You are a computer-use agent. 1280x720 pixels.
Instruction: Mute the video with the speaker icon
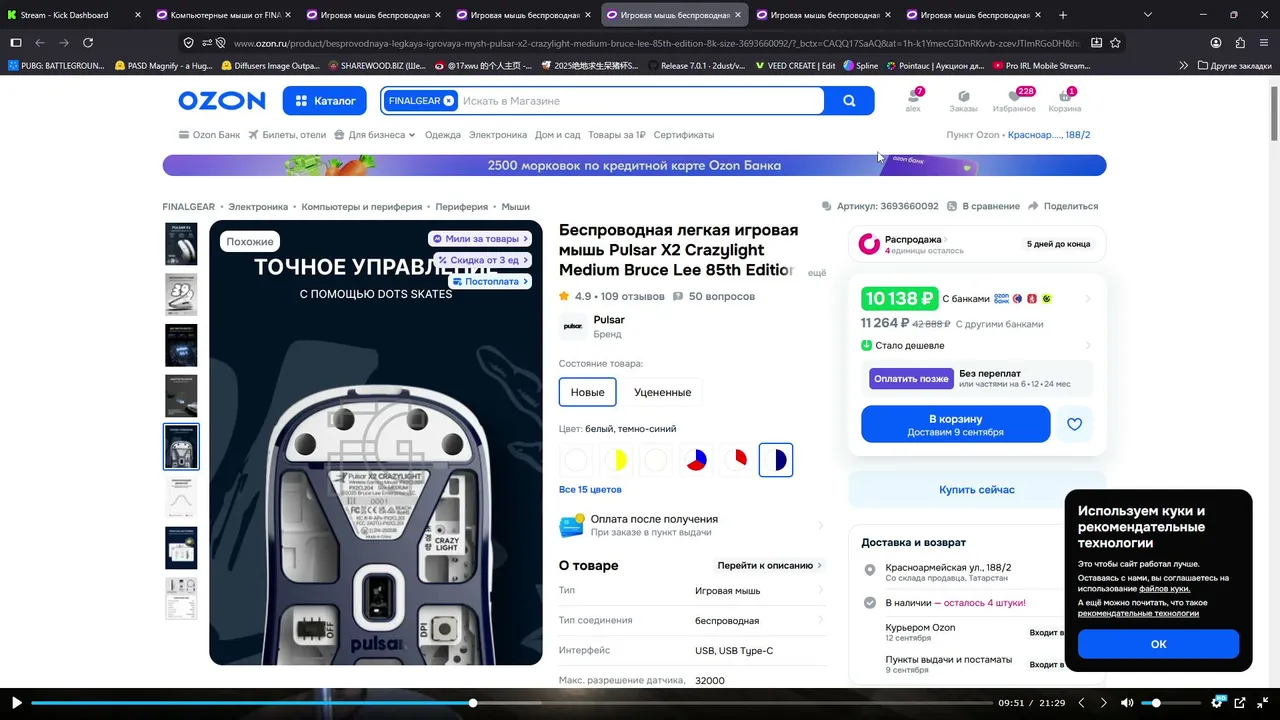point(1127,703)
